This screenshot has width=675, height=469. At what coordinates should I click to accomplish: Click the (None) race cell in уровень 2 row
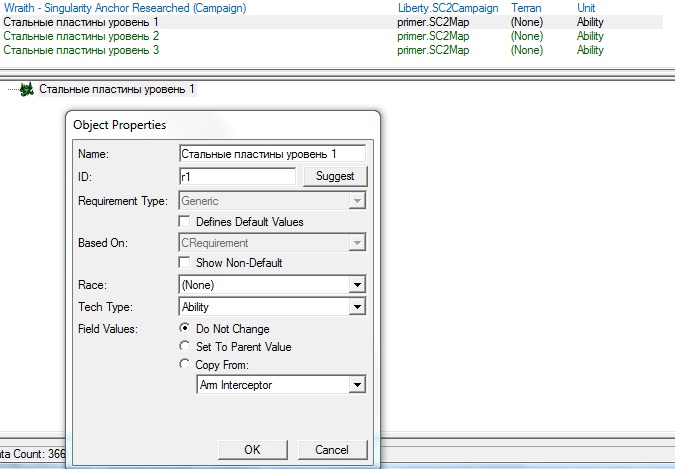[527, 36]
